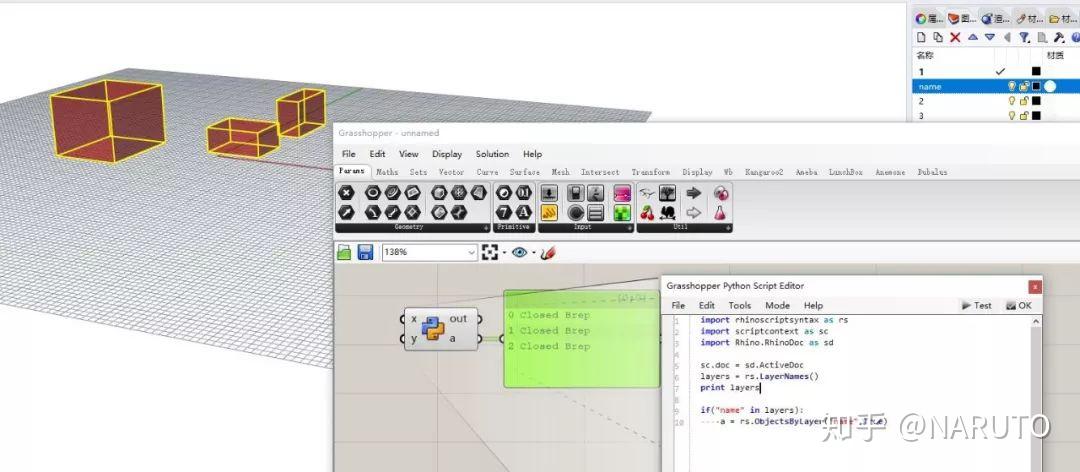
Task: Save the Grasshopper document with blue disk icon
Action: (x=366, y=252)
